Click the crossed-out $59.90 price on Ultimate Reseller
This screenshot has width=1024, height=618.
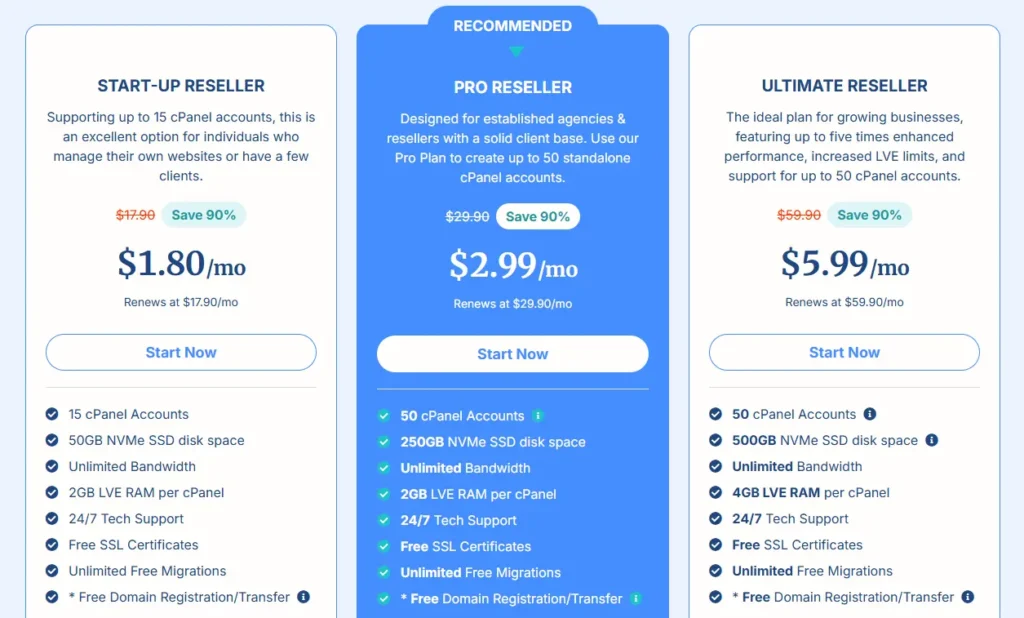[798, 214]
